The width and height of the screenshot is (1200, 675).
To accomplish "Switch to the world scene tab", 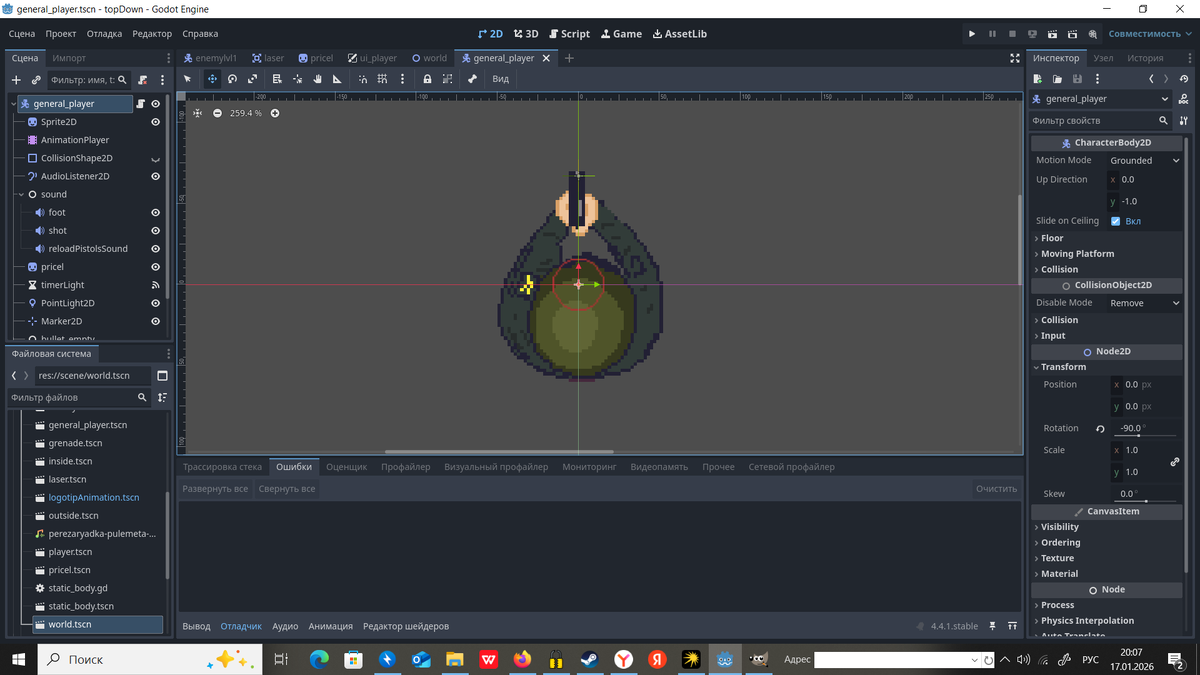I will tap(429, 58).
